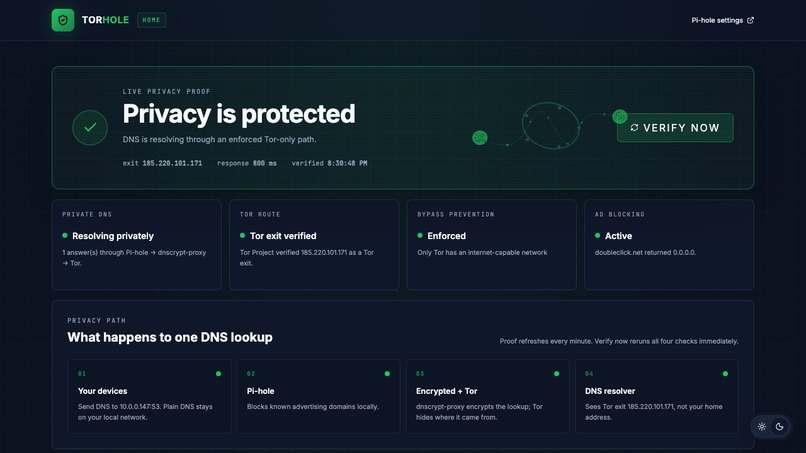Click the central Tor circuit ellipse graphic

click(551, 126)
